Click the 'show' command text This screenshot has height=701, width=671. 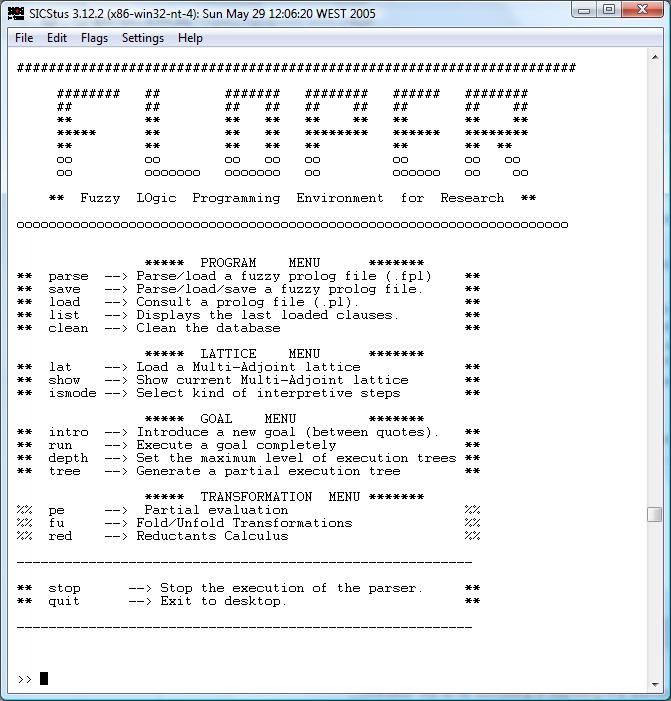(x=64, y=380)
